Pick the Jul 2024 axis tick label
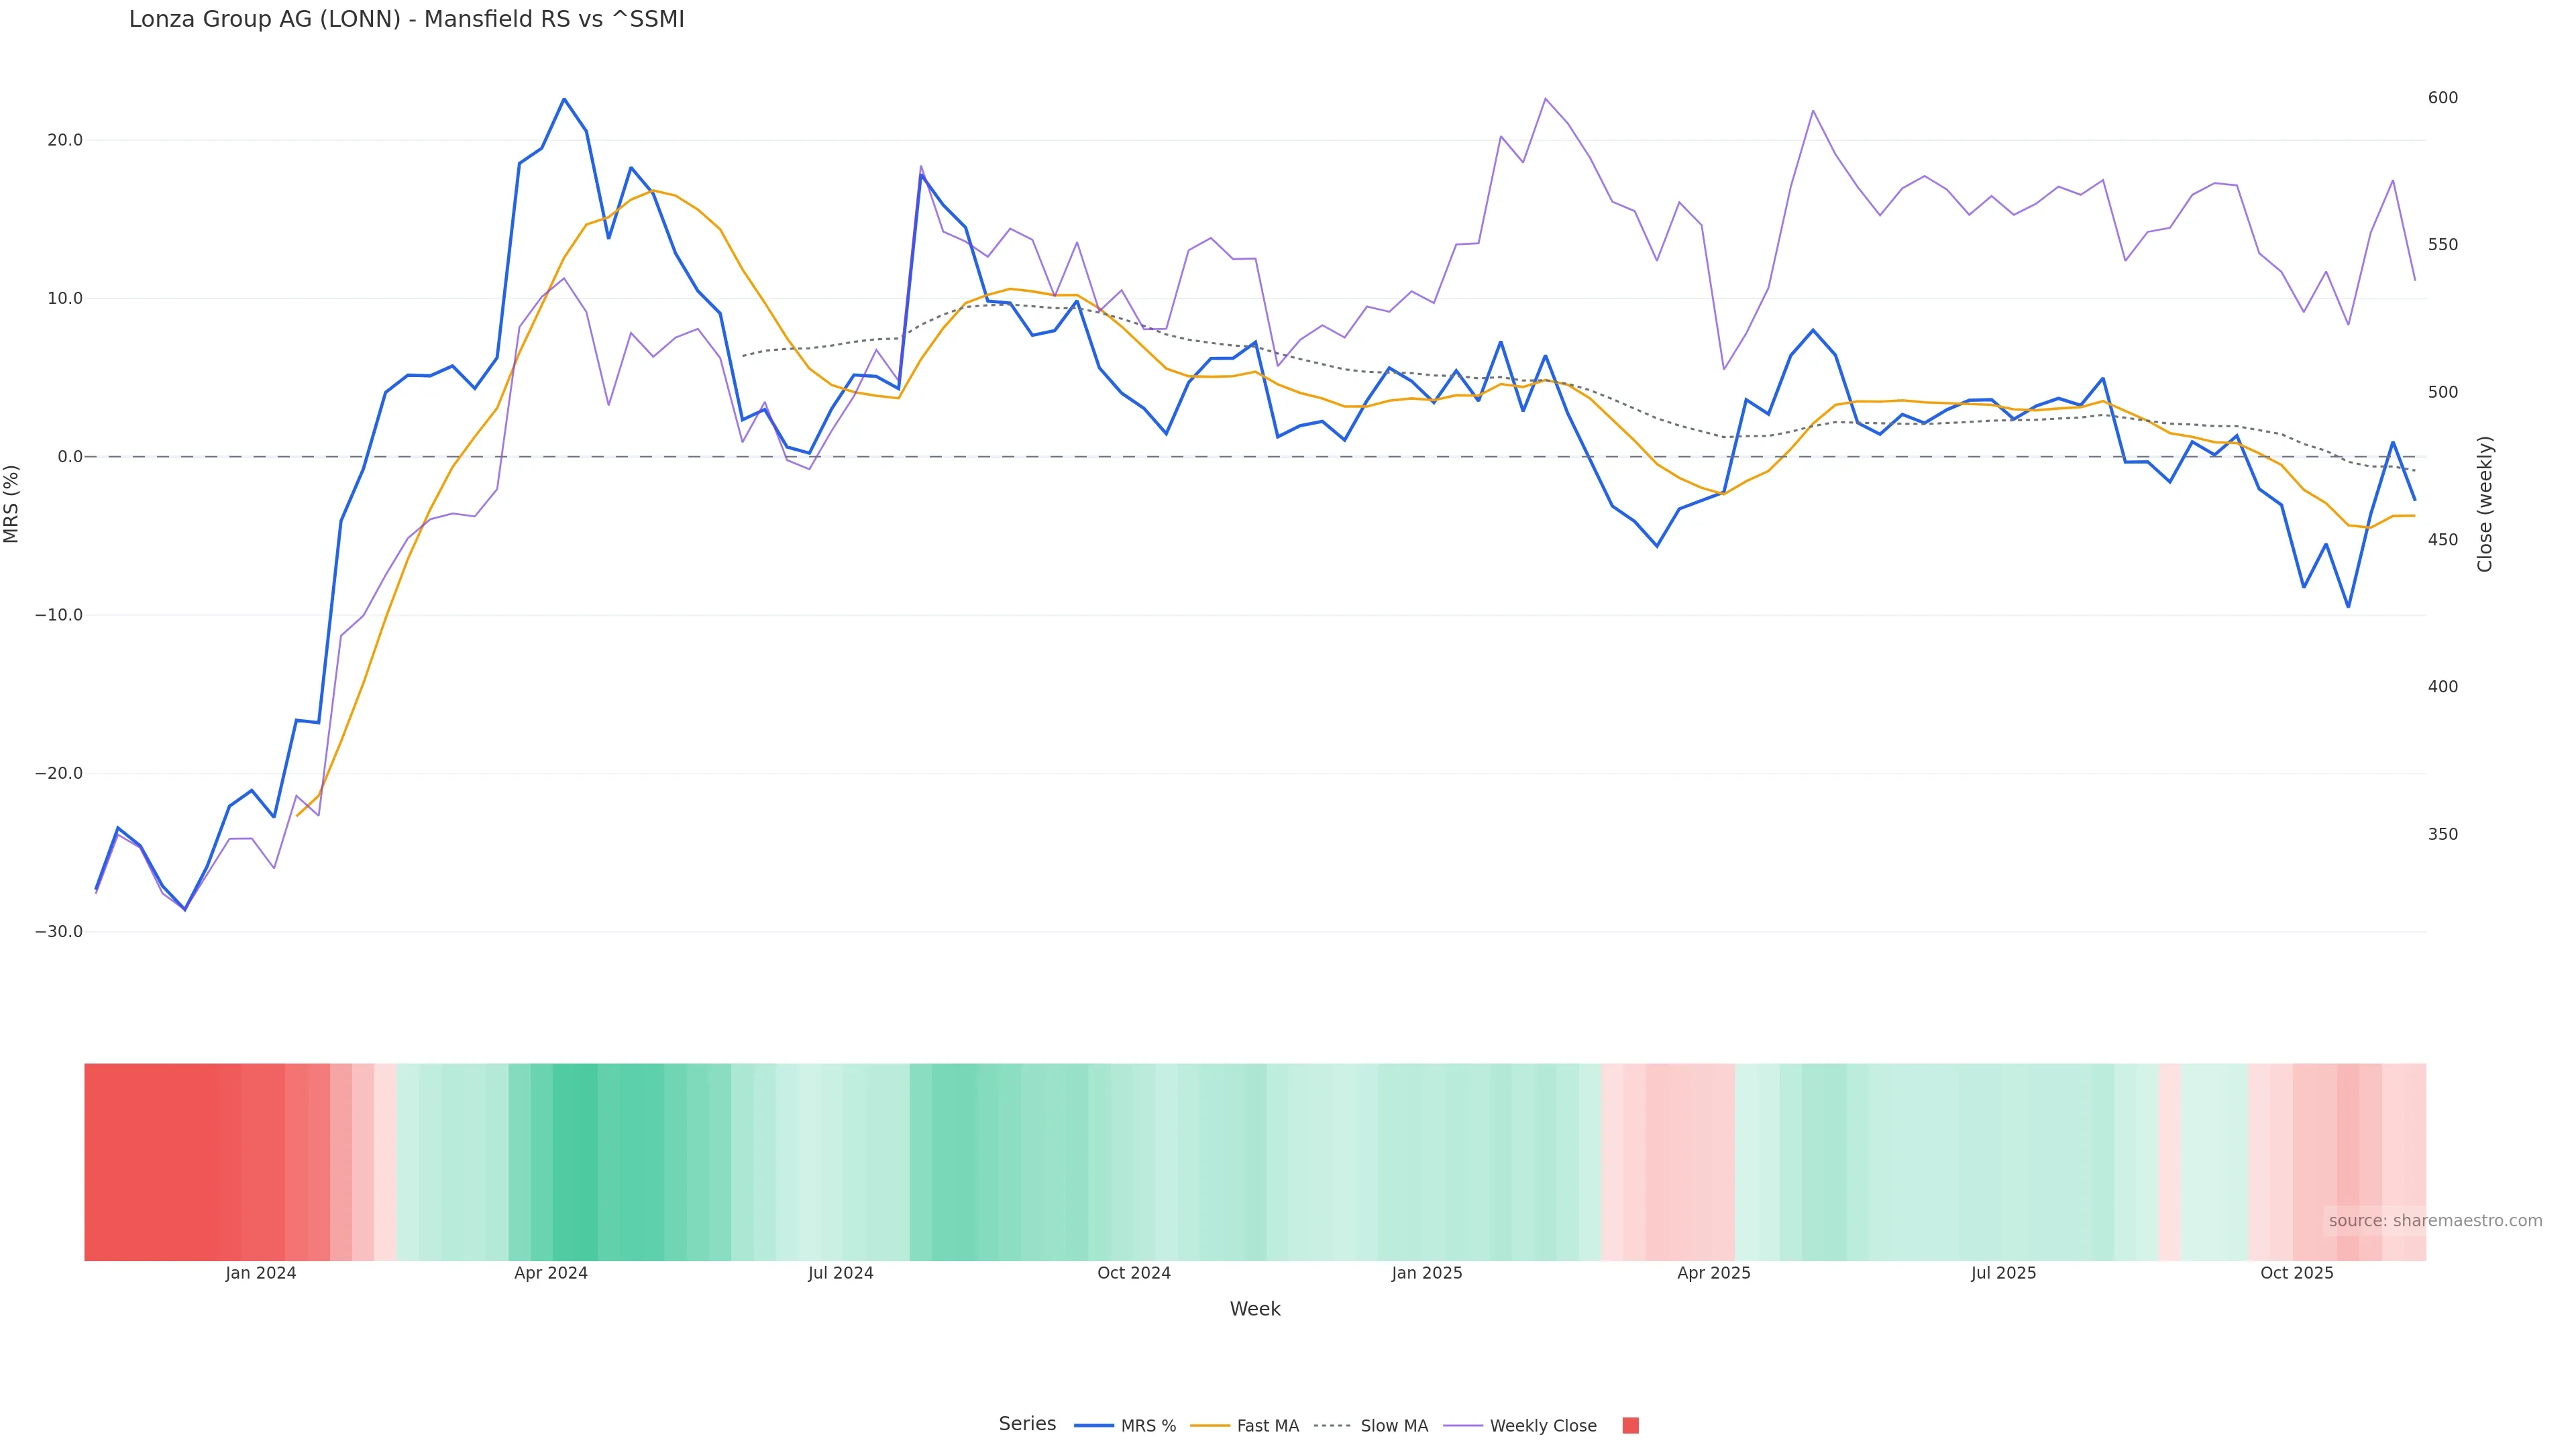Screen dimensions: 2576x1449 click(840, 1273)
